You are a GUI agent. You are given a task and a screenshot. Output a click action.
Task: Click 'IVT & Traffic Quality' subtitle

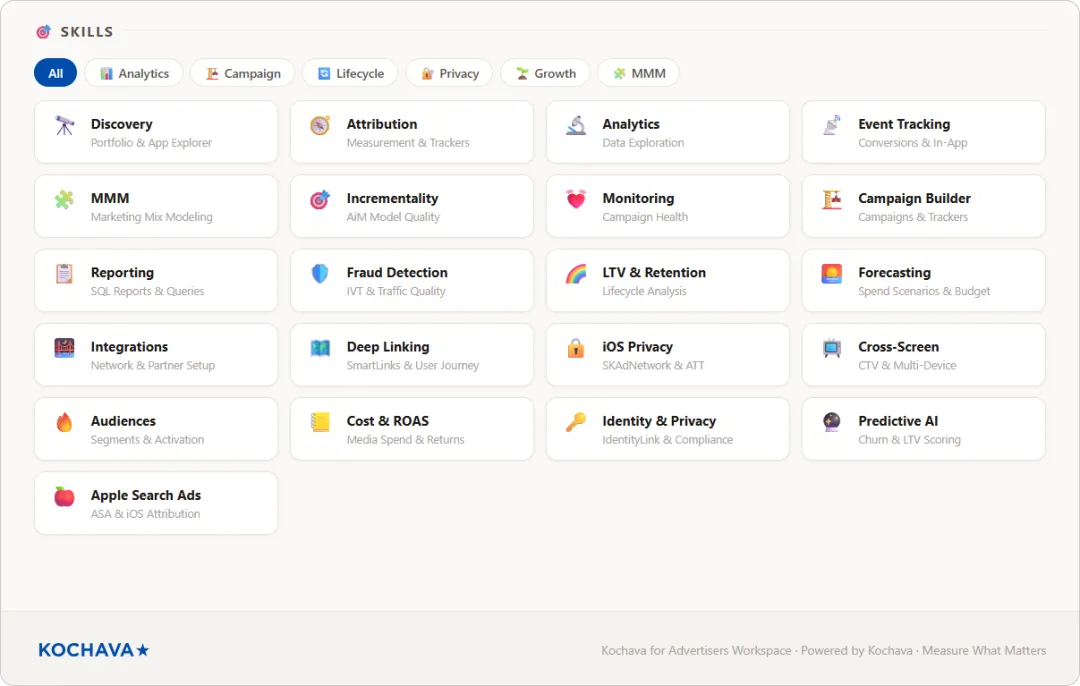click(396, 291)
